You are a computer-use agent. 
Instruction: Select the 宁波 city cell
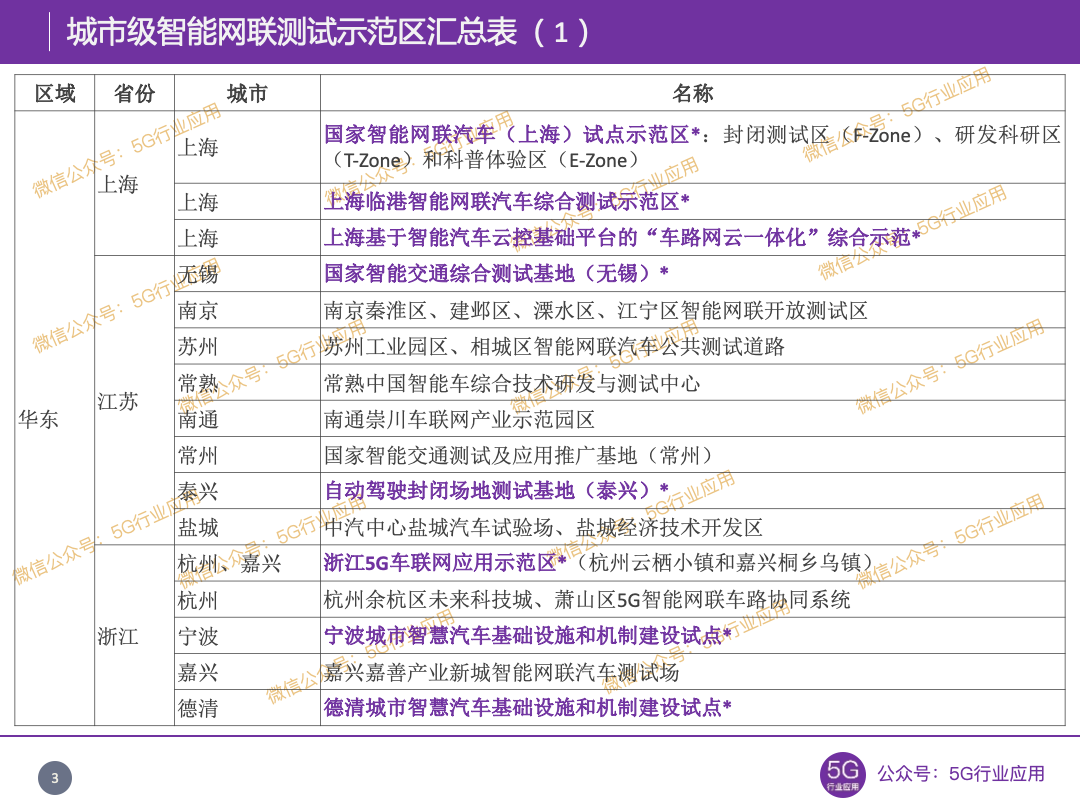coord(247,635)
